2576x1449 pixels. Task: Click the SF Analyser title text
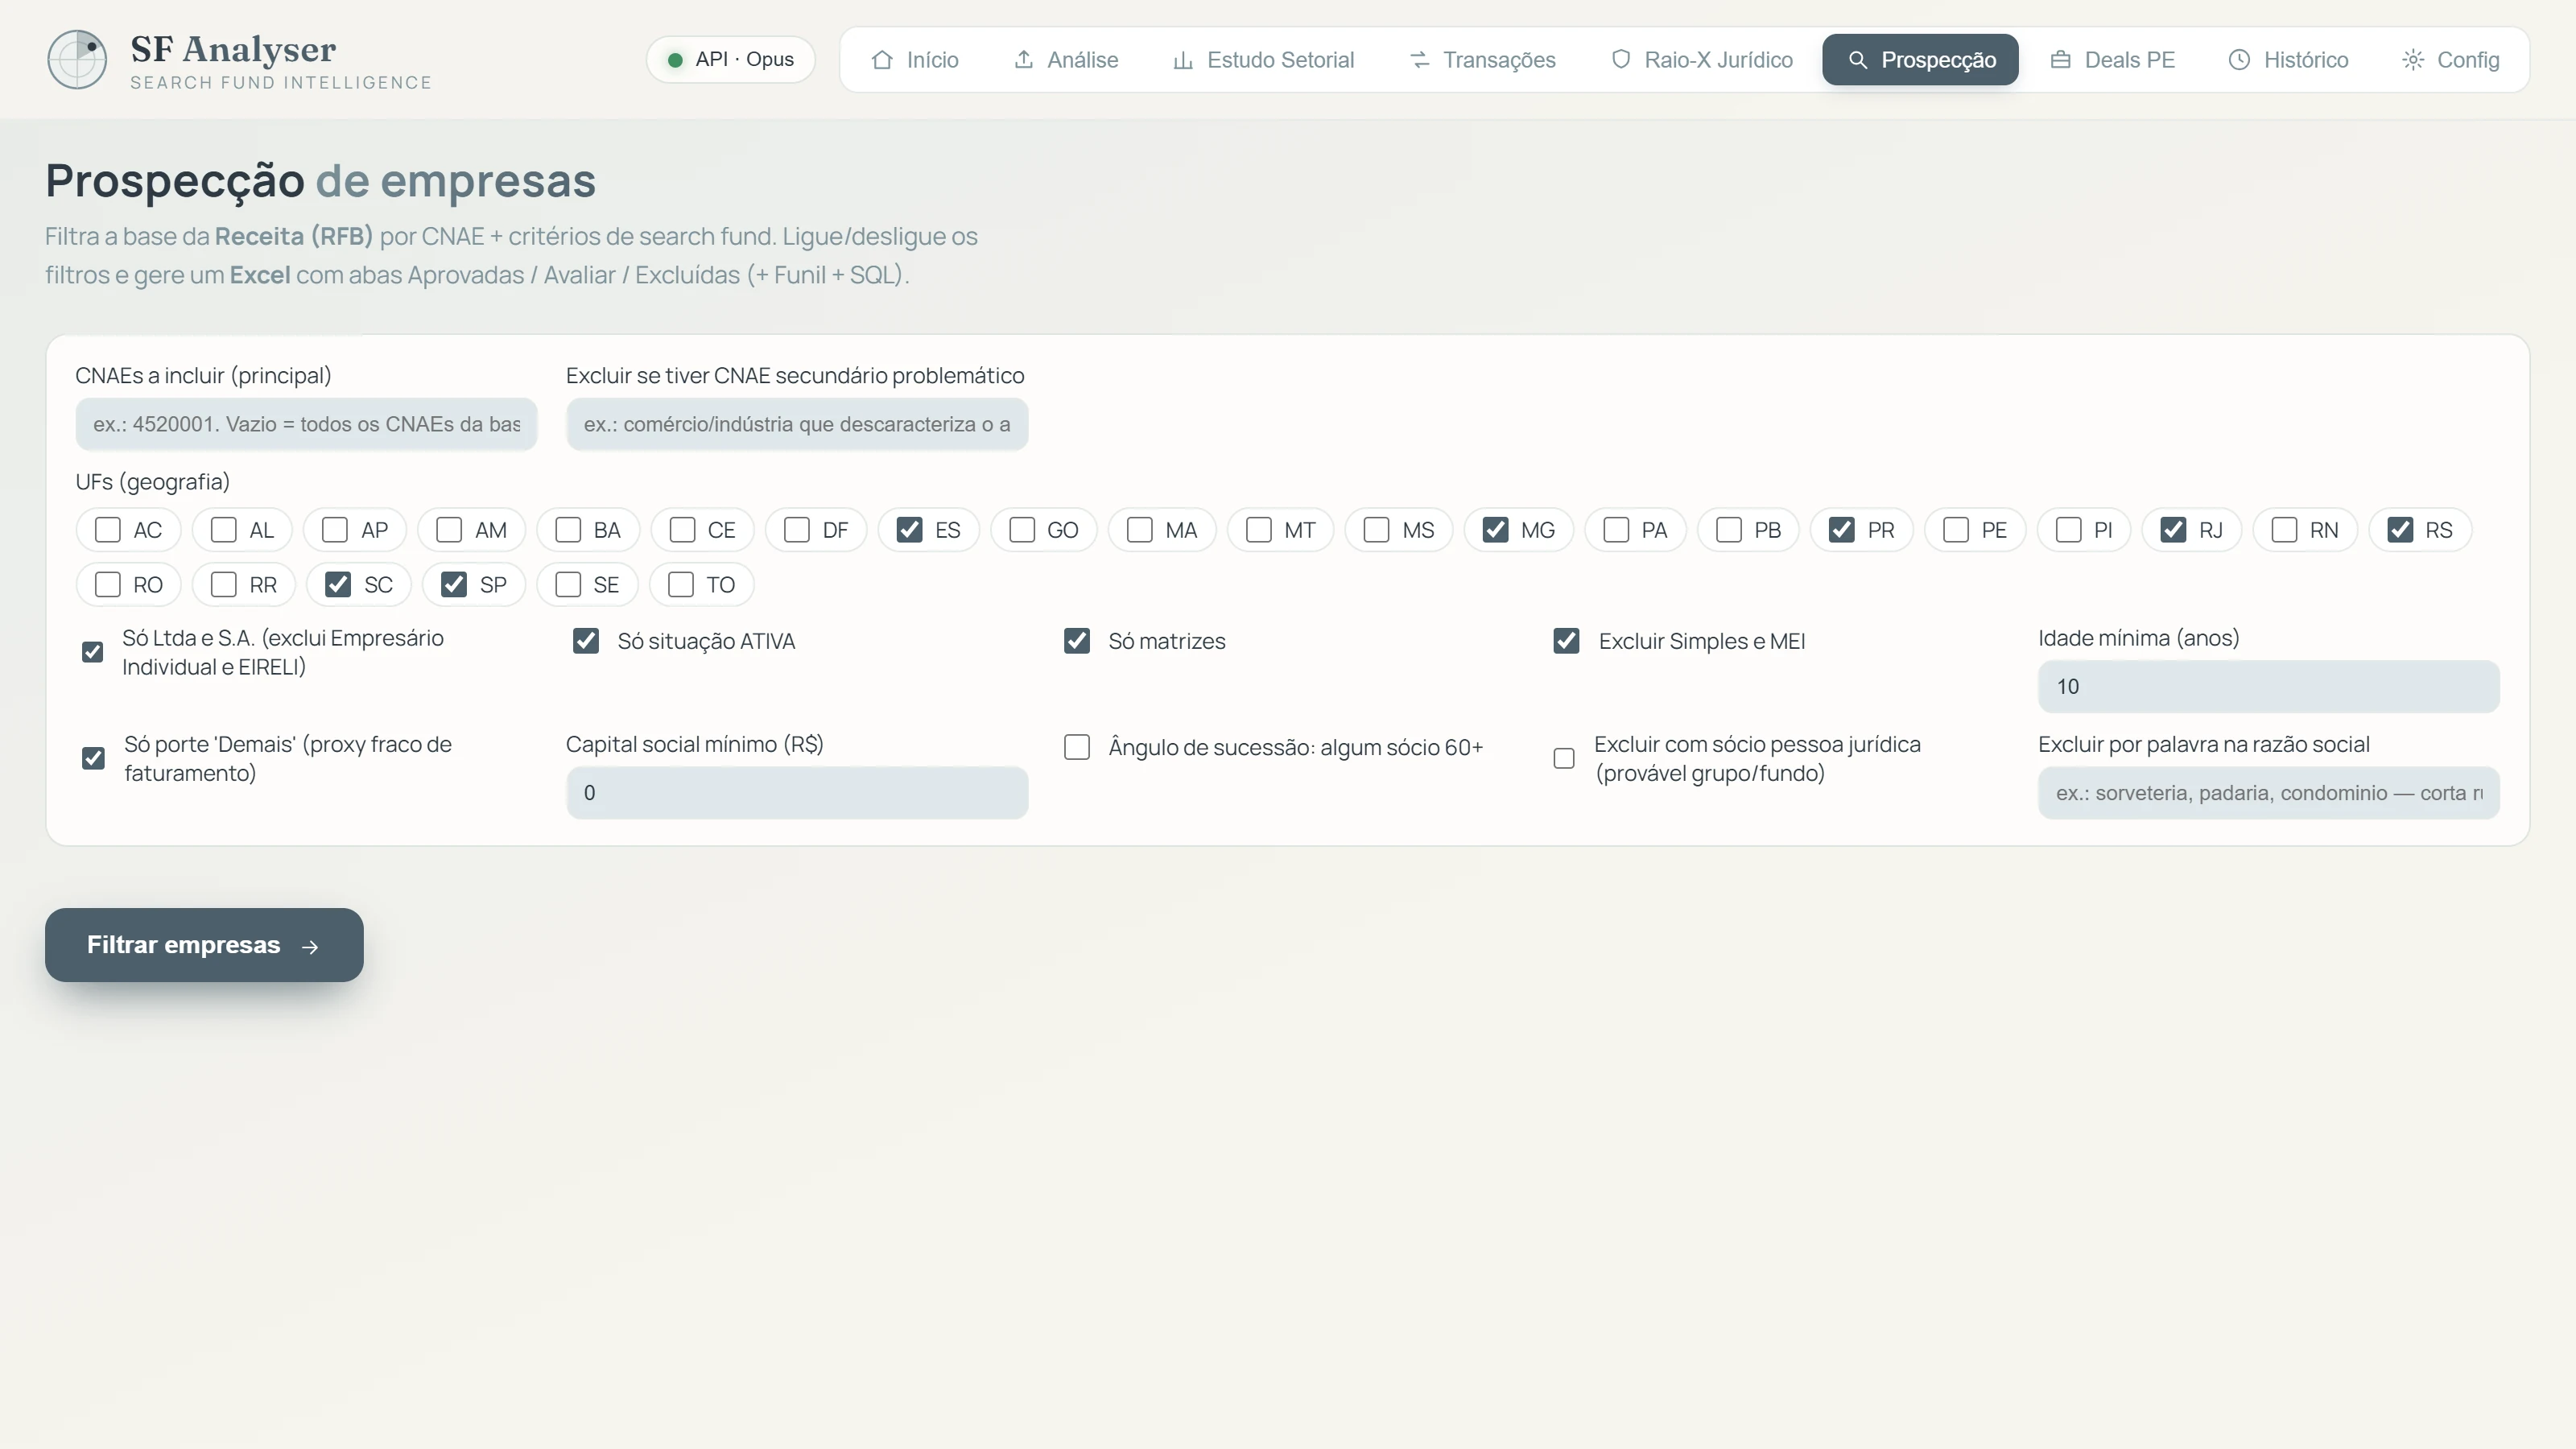coord(233,49)
